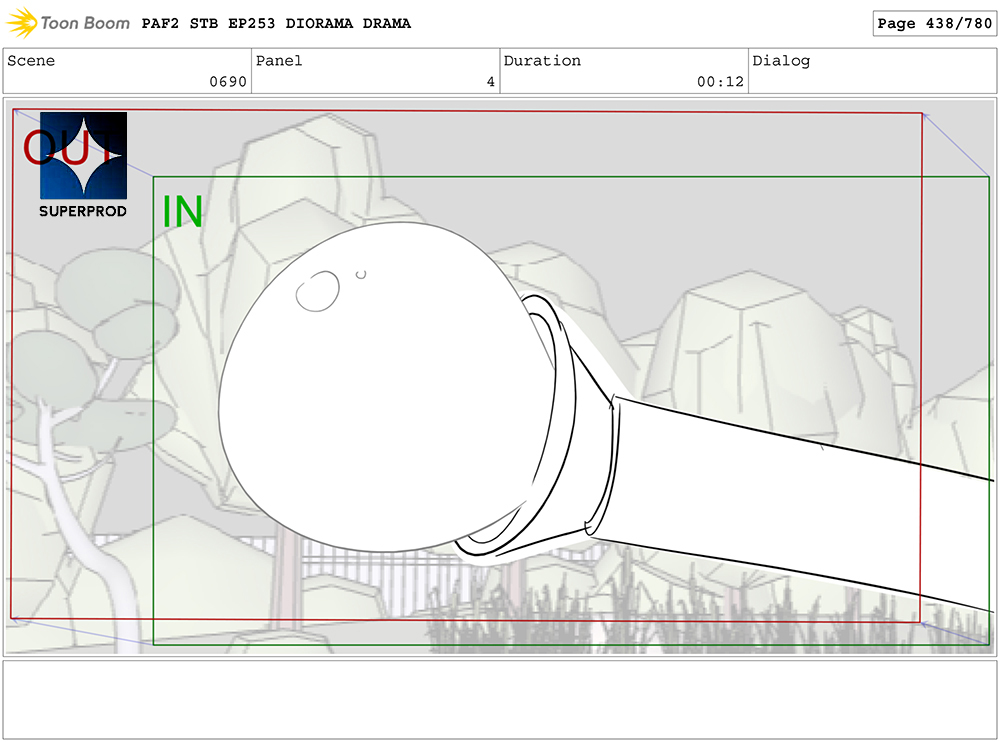Click the "Scene" header label
The image size is (1000, 742).
click(x=31, y=61)
